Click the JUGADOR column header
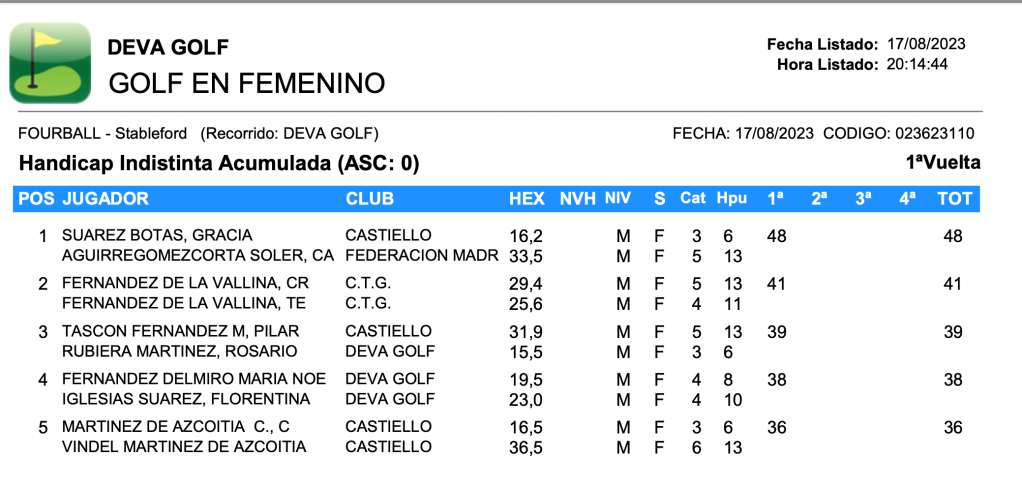This screenshot has width=1022, height=489. [x=105, y=199]
